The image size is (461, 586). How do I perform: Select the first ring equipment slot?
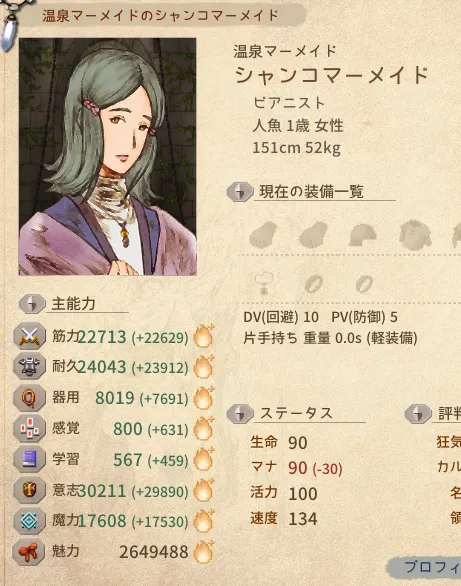(314, 284)
